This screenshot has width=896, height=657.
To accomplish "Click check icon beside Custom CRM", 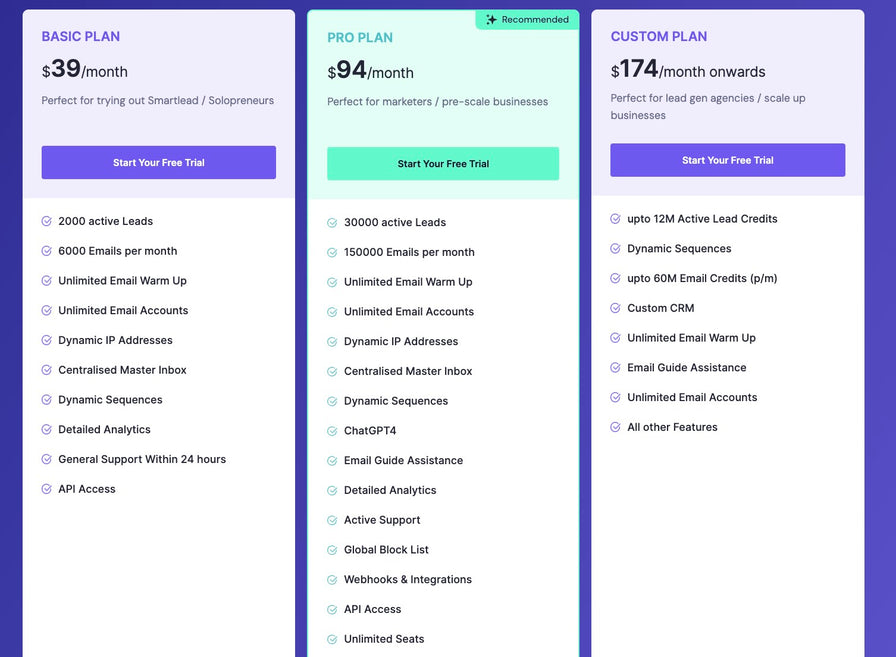I will click(616, 308).
